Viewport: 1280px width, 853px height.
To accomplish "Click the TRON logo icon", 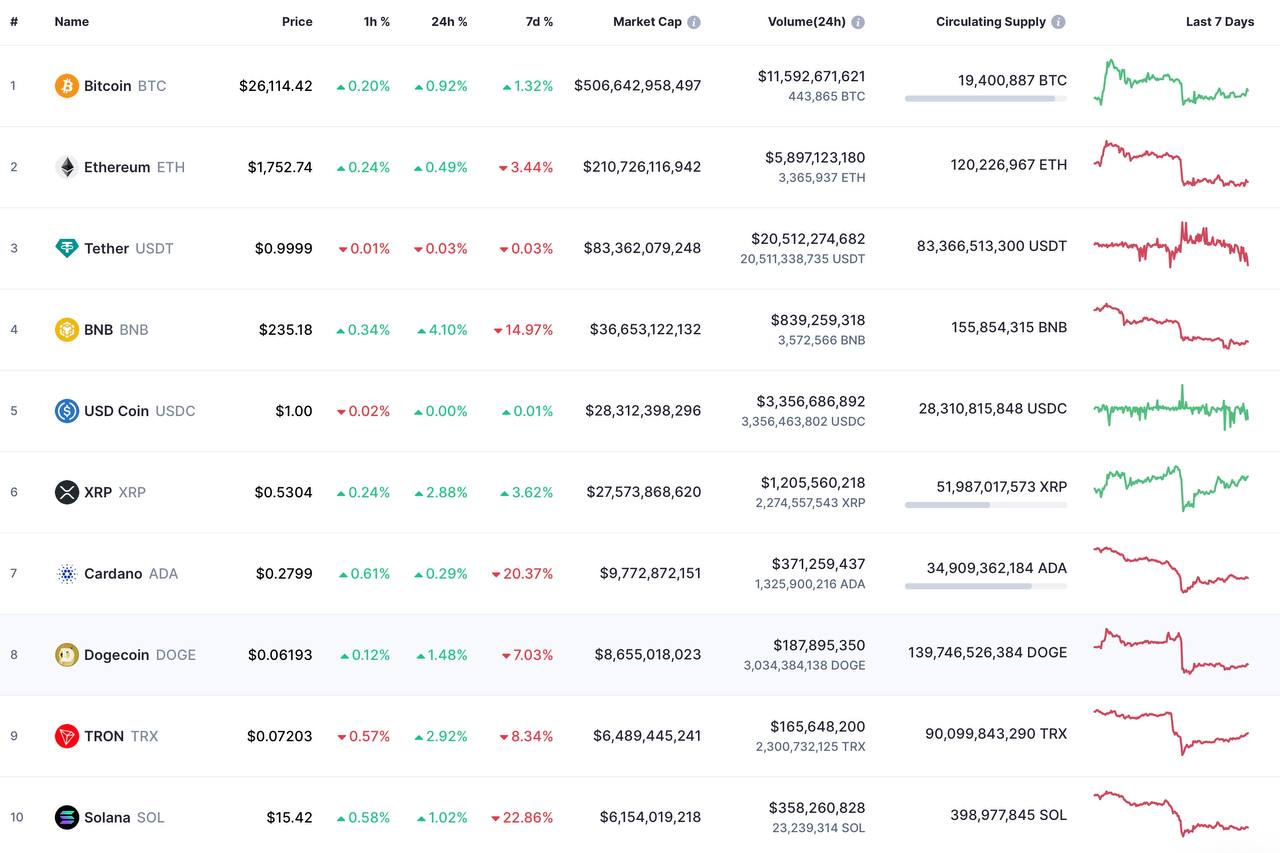I will (67, 736).
